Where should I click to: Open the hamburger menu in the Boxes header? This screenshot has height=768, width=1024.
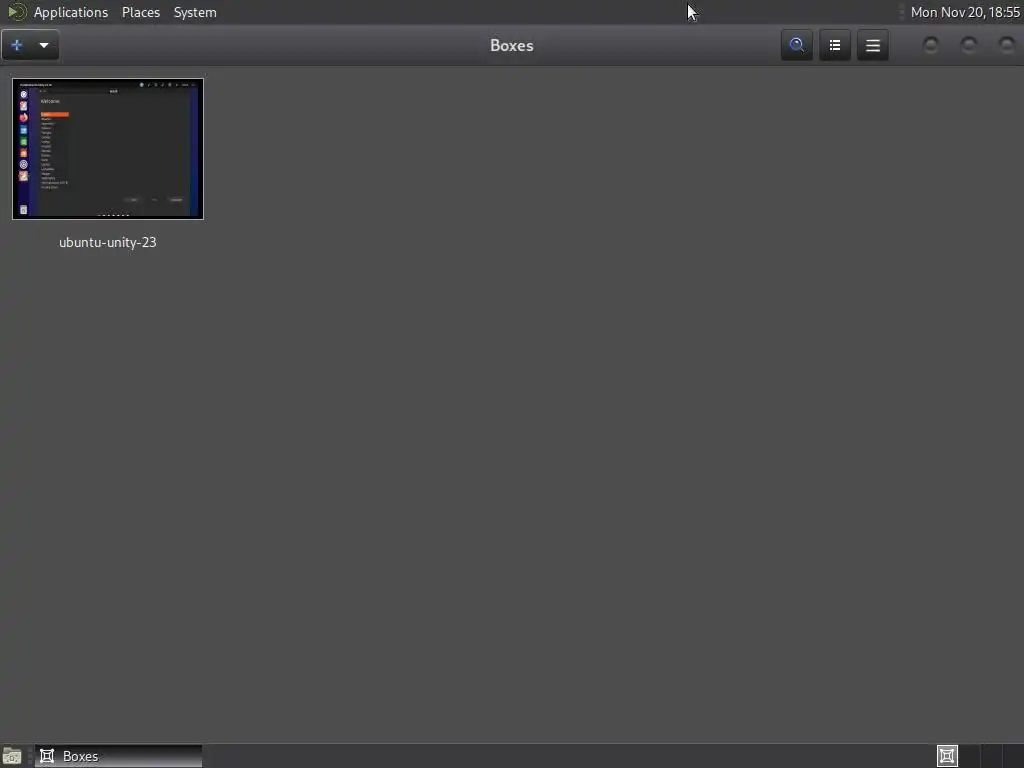pyautogui.click(x=872, y=45)
